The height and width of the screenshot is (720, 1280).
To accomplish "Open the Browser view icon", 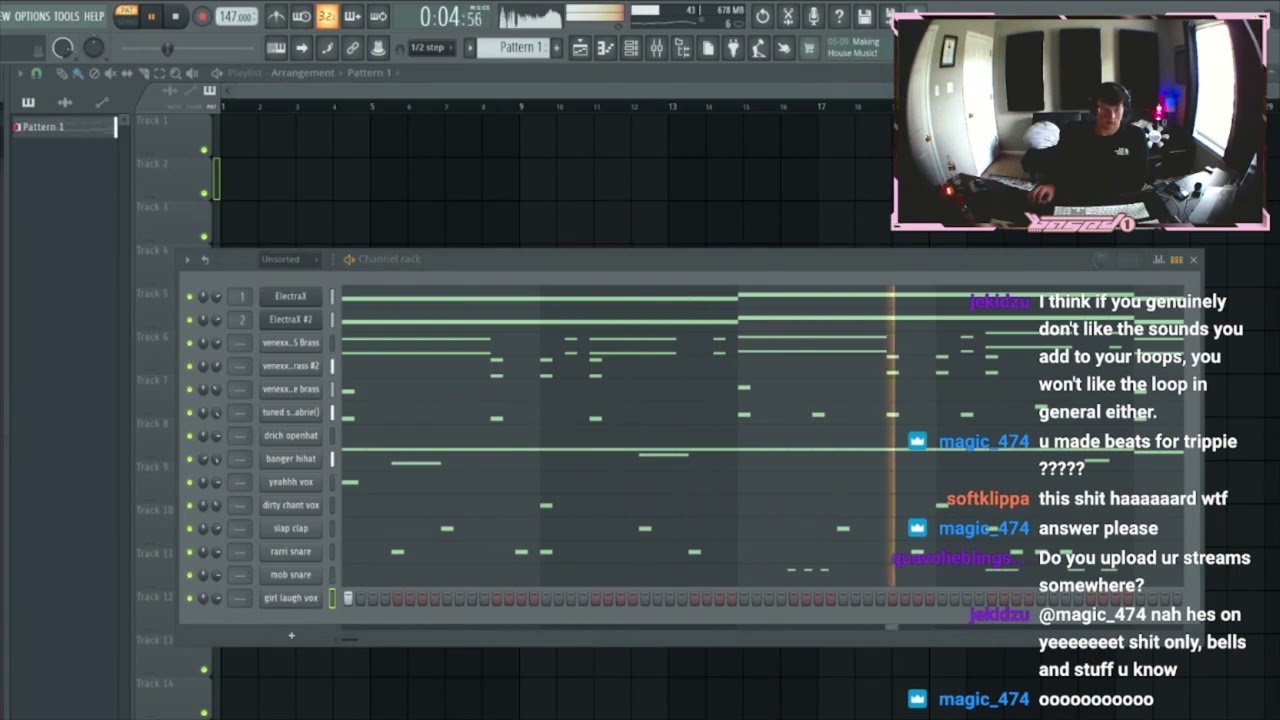I will pos(682,48).
